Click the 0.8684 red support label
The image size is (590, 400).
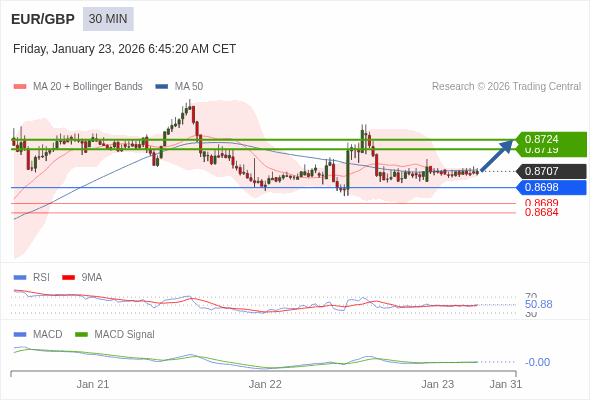point(541,212)
